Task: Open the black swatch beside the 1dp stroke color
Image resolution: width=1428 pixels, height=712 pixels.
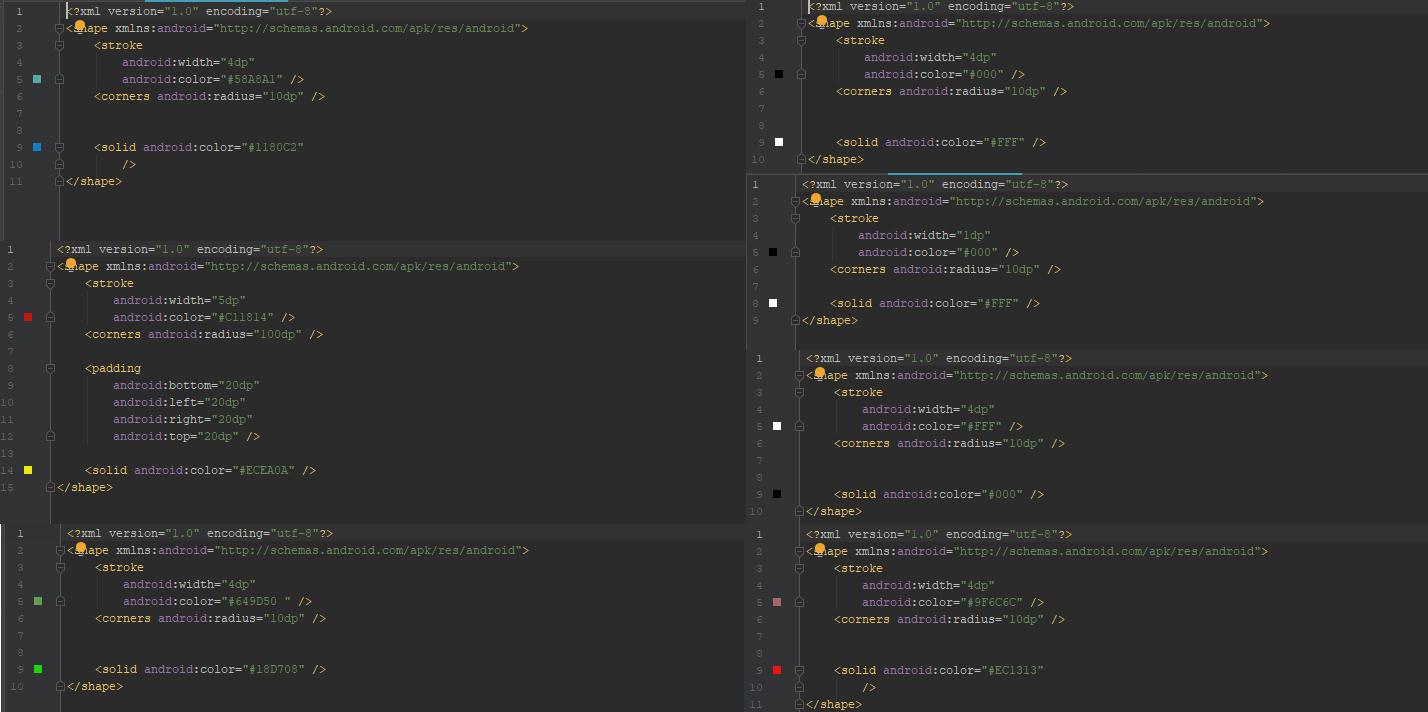Action: [x=773, y=252]
